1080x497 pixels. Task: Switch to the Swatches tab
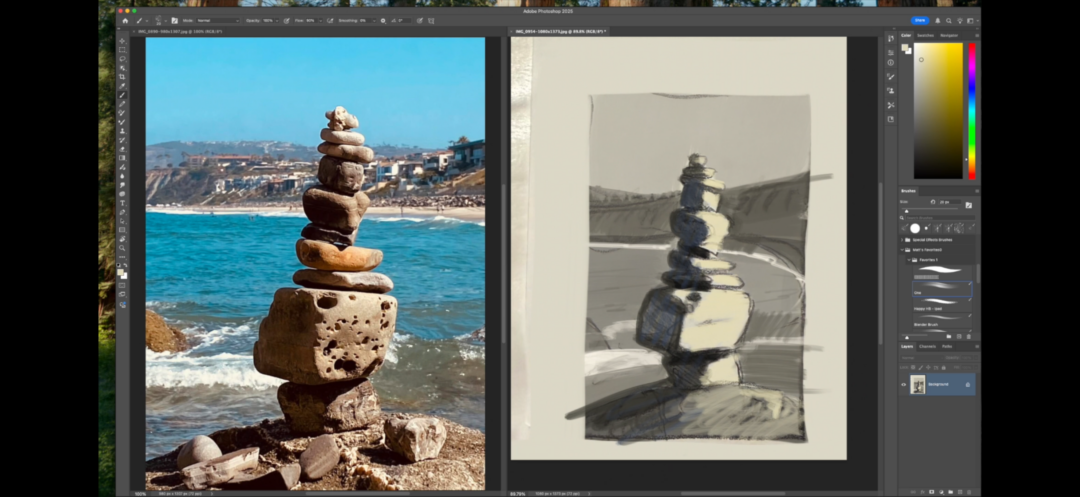click(x=925, y=35)
